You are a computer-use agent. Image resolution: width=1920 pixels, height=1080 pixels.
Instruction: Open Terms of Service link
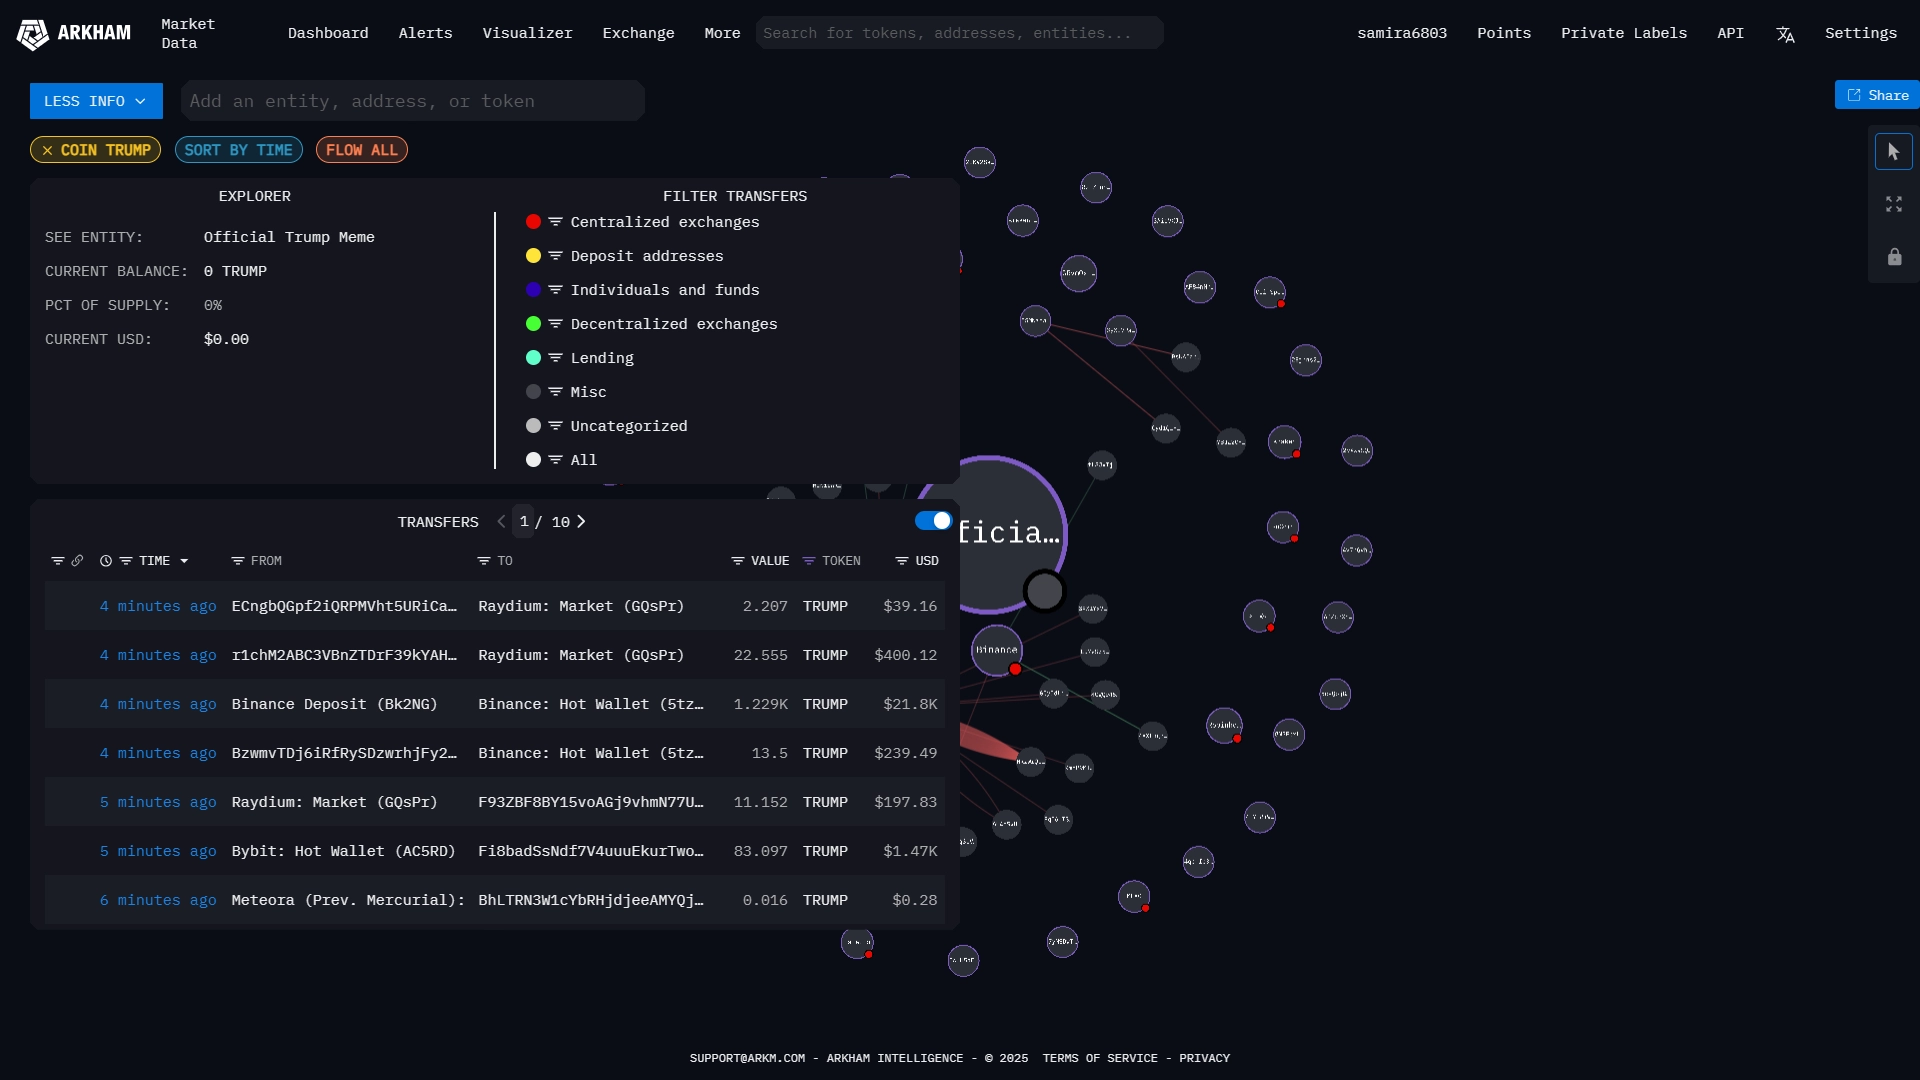pyautogui.click(x=1100, y=1058)
